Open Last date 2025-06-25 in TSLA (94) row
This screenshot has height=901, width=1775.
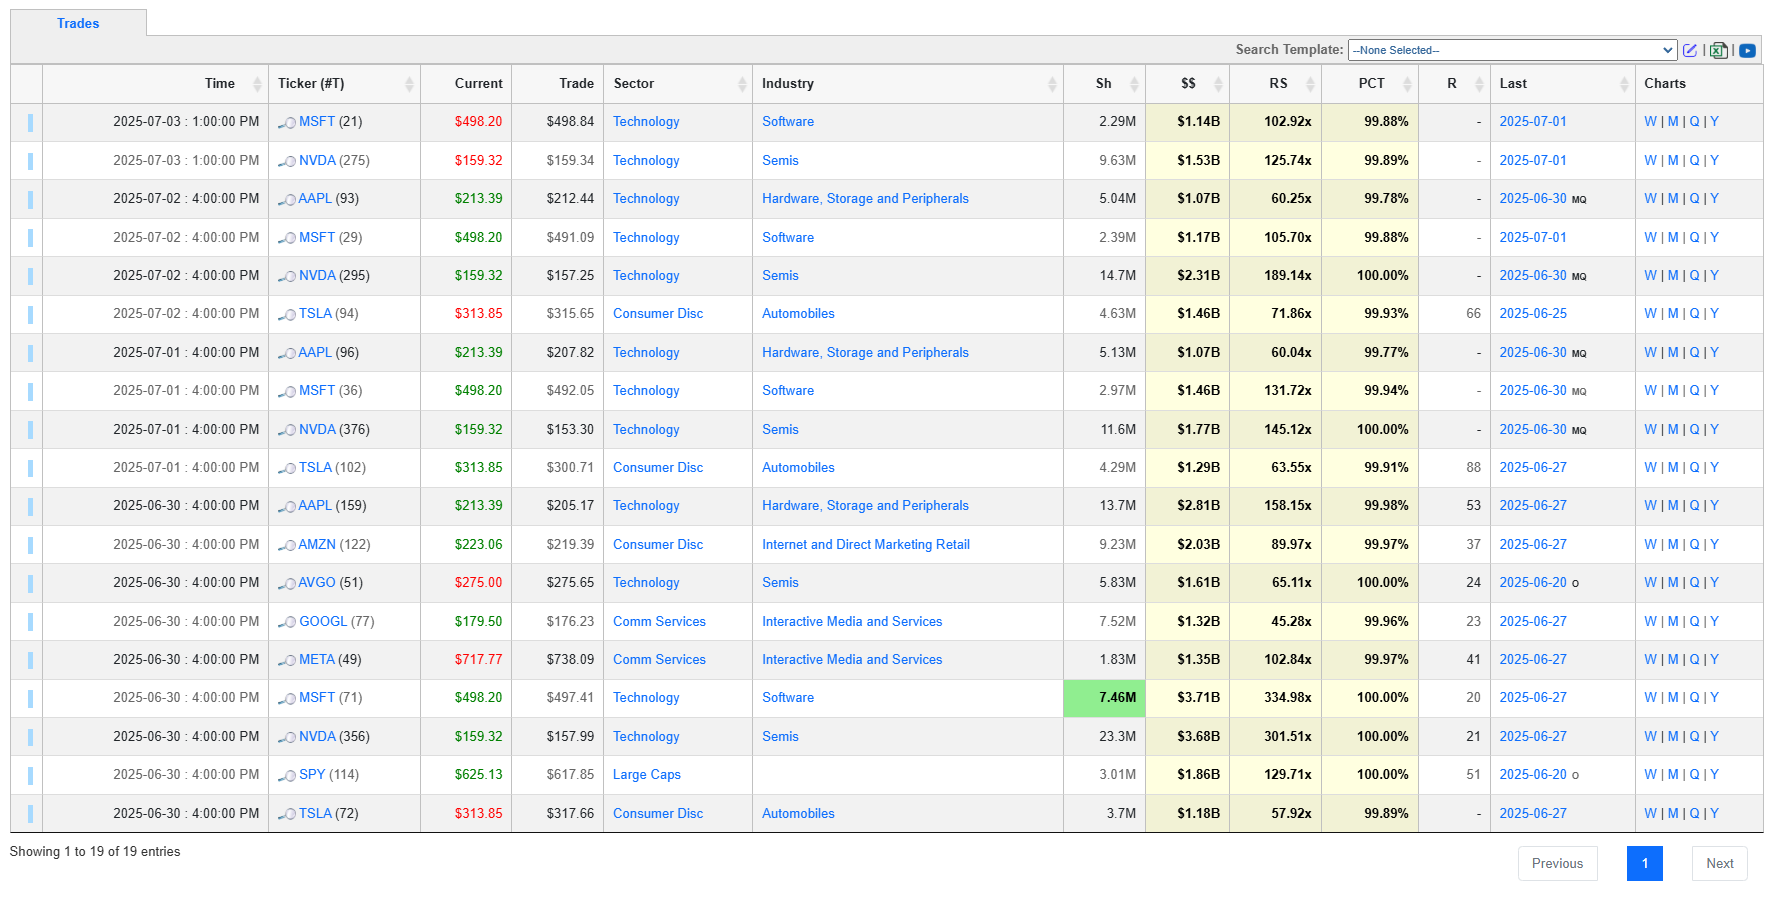click(1533, 314)
